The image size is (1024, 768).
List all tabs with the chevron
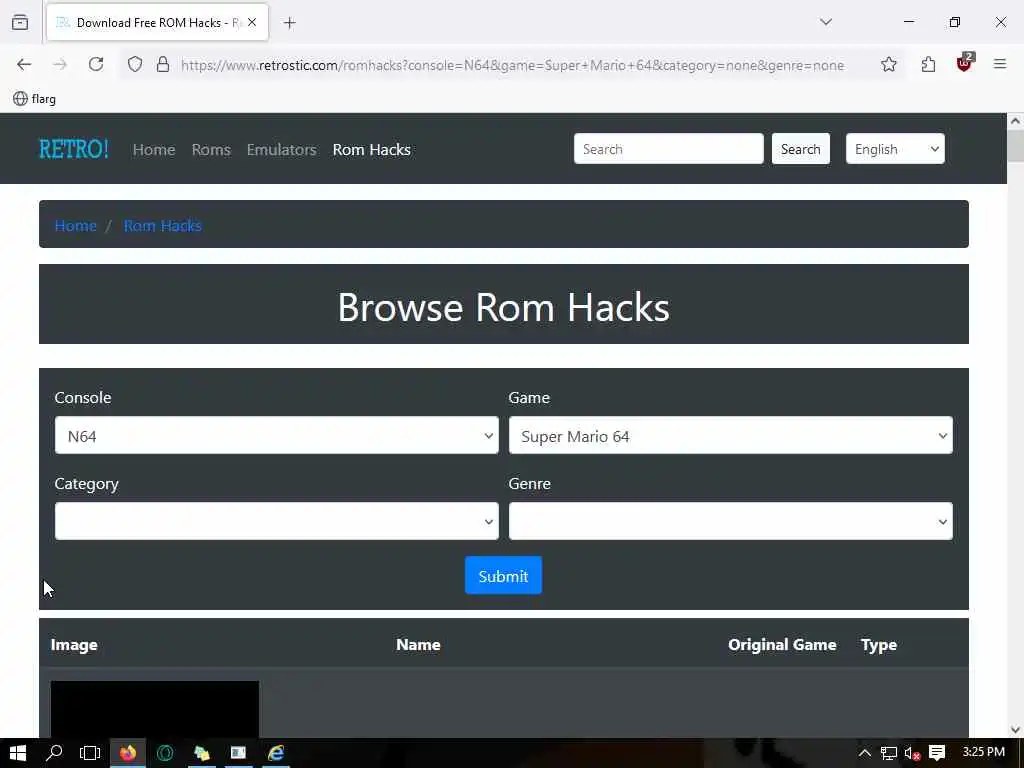tap(826, 22)
